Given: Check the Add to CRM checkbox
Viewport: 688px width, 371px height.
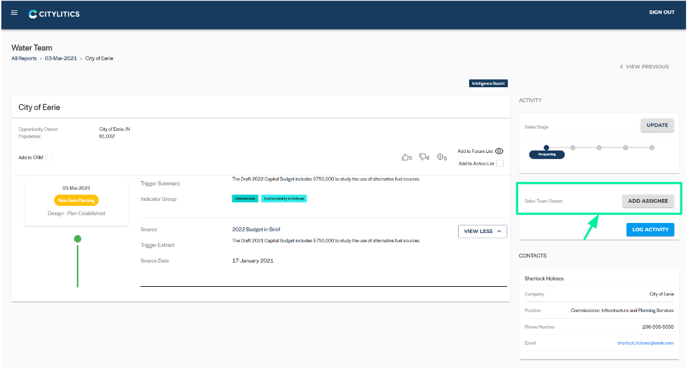Looking at the screenshot, I should click(49, 157).
